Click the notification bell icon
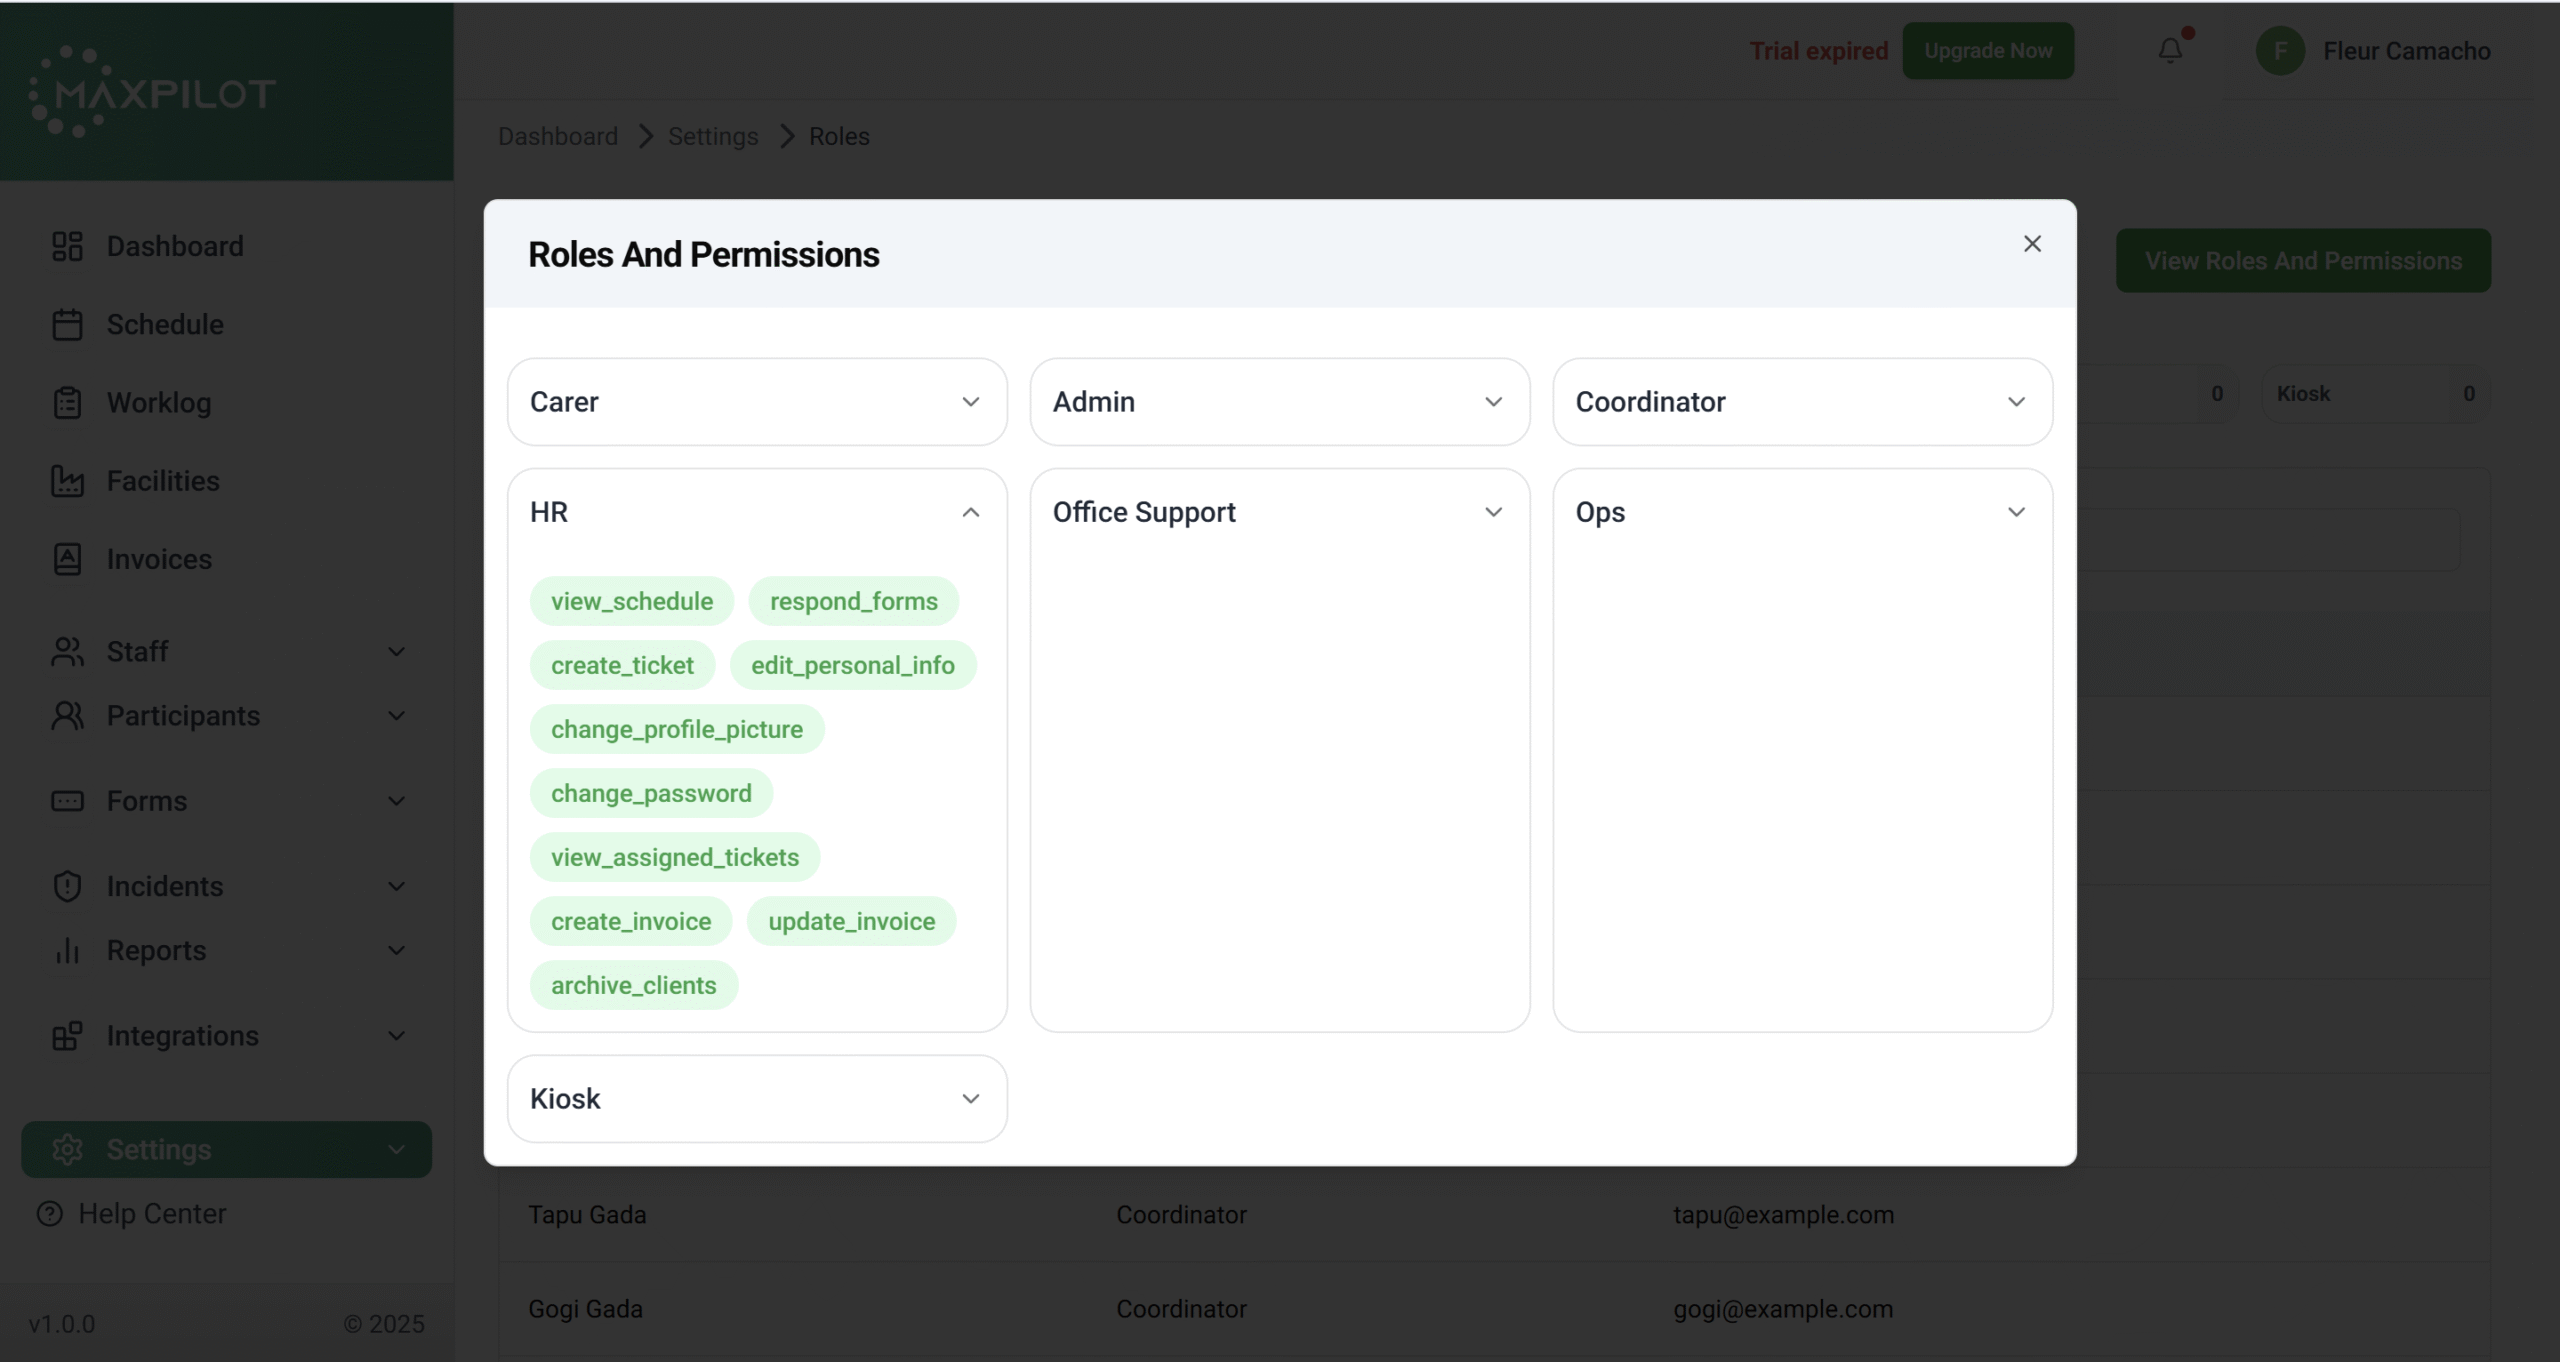This screenshot has width=2560, height=1362. (2169, 50)
